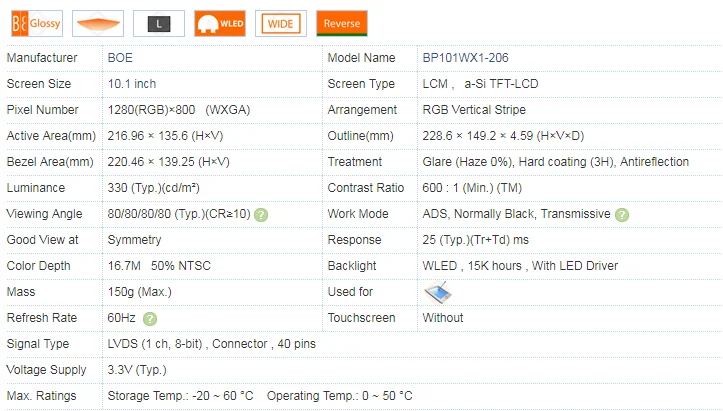Image resolution: width=723 pixels, height=411 pixels.
Task: Click the Response label
Action: pyautogui.click(x=354, y=240)
